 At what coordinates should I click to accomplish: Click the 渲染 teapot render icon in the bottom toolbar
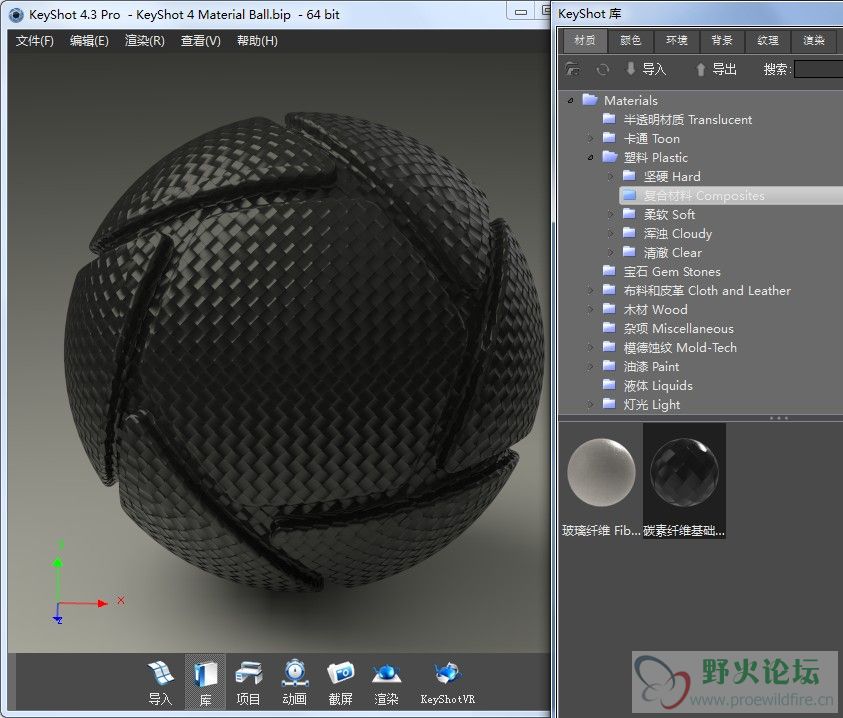(386, 681)
